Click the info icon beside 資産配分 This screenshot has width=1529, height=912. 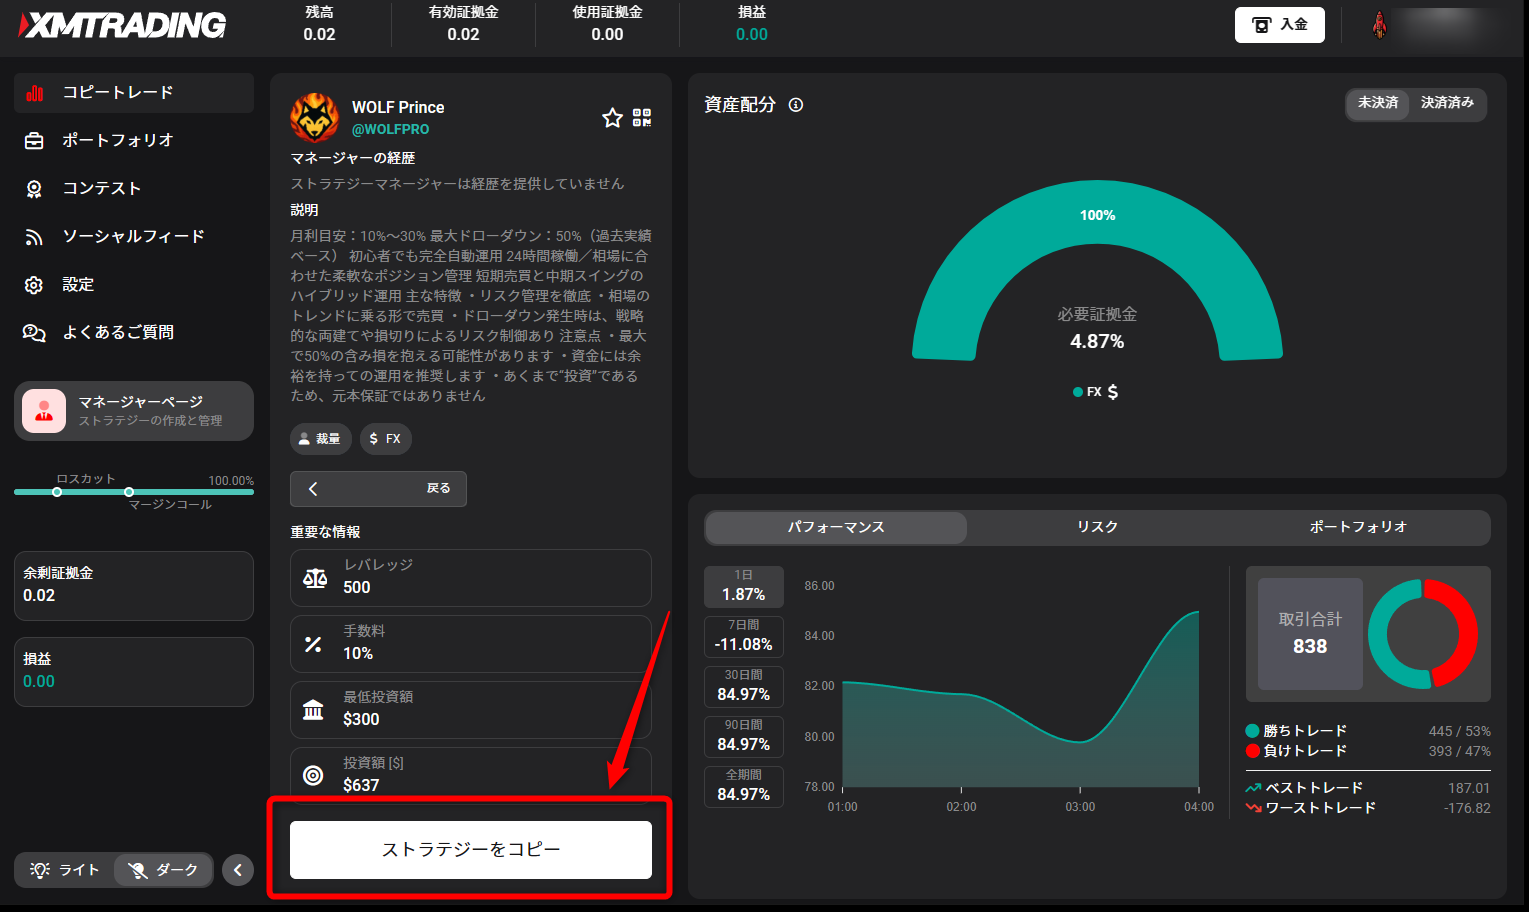796,105
